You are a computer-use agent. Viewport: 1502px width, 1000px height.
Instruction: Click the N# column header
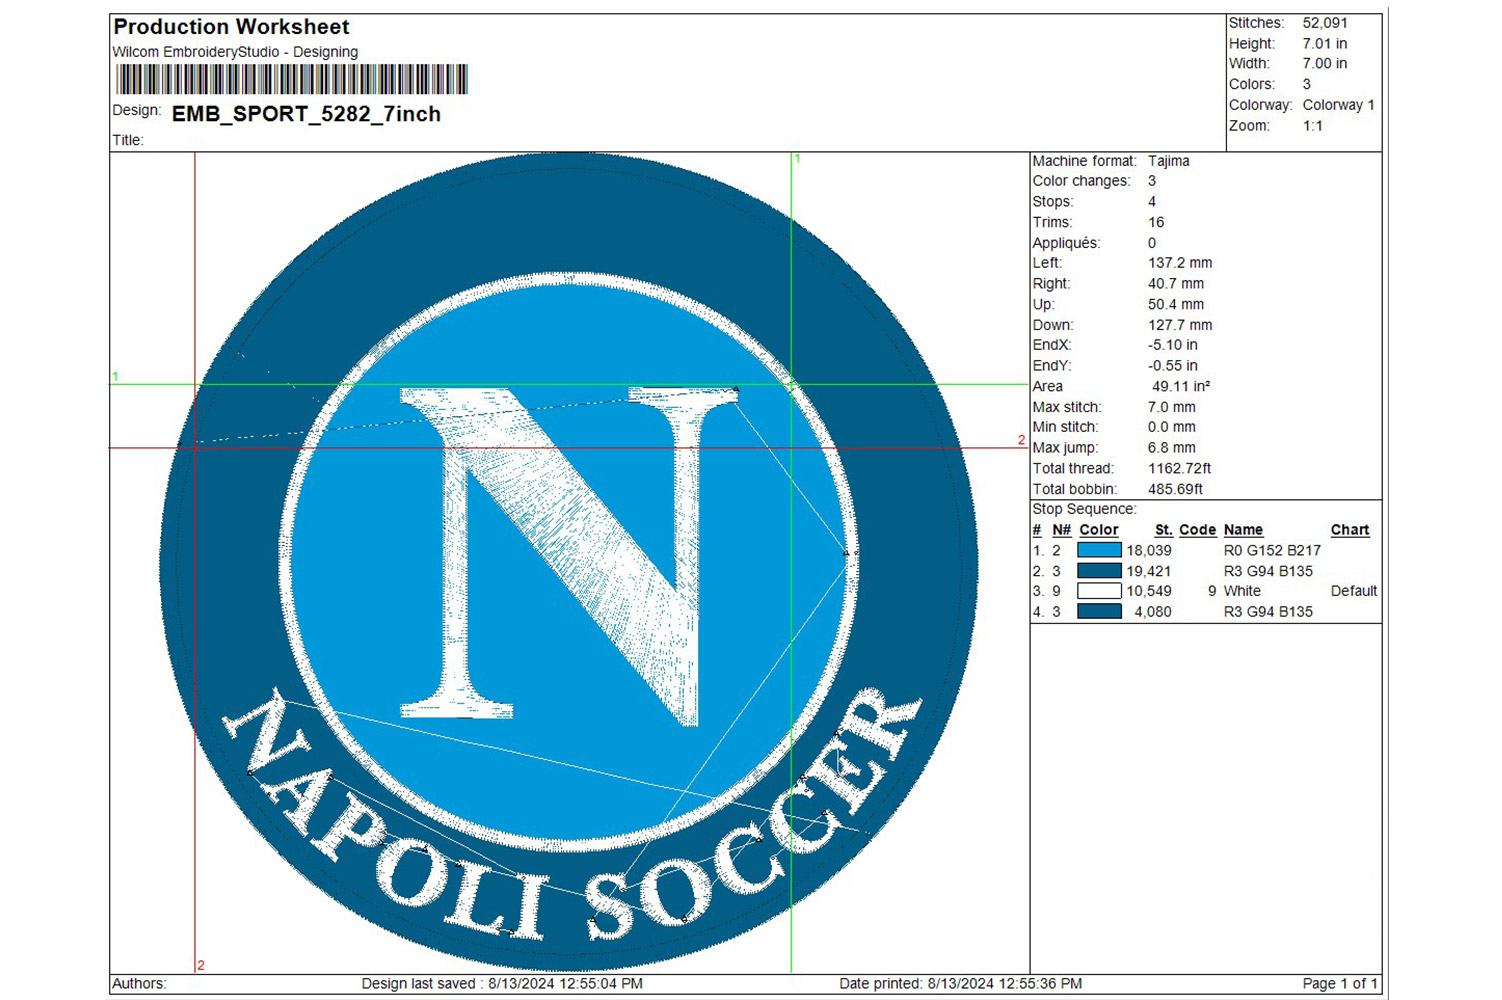point(1061,530)
